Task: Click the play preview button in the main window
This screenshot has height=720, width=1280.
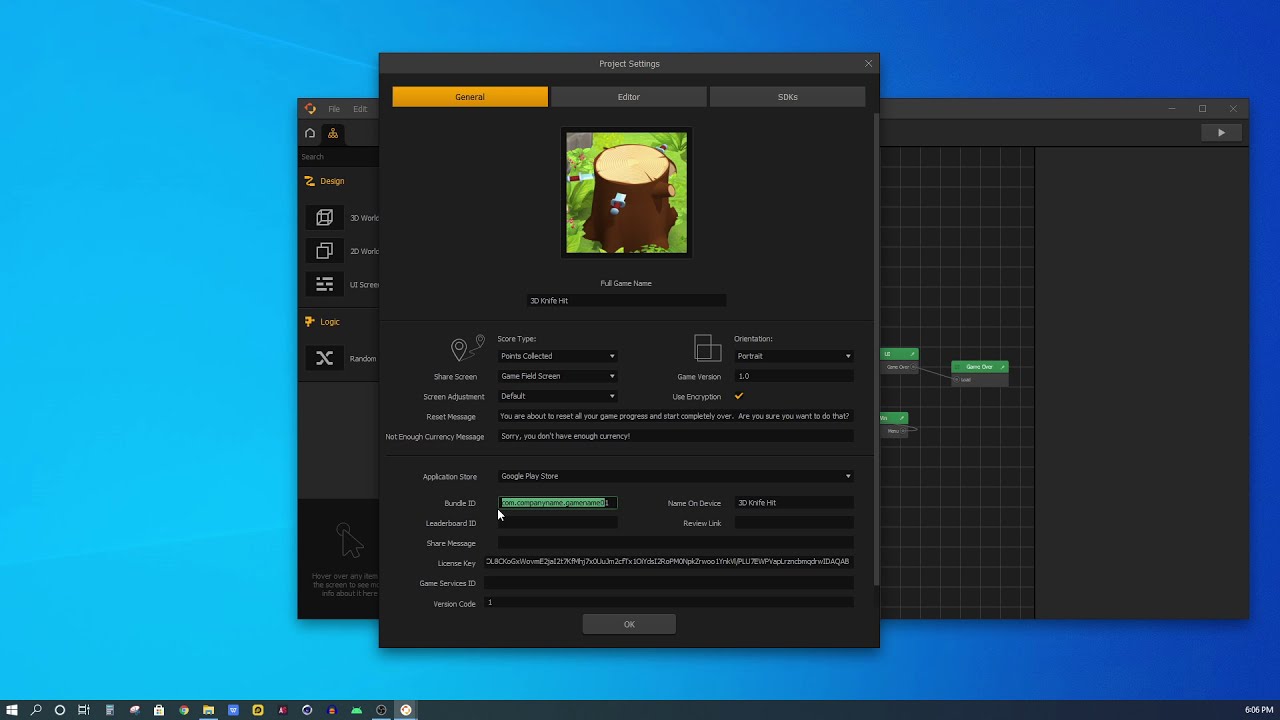Action: tap(1221, 132)
